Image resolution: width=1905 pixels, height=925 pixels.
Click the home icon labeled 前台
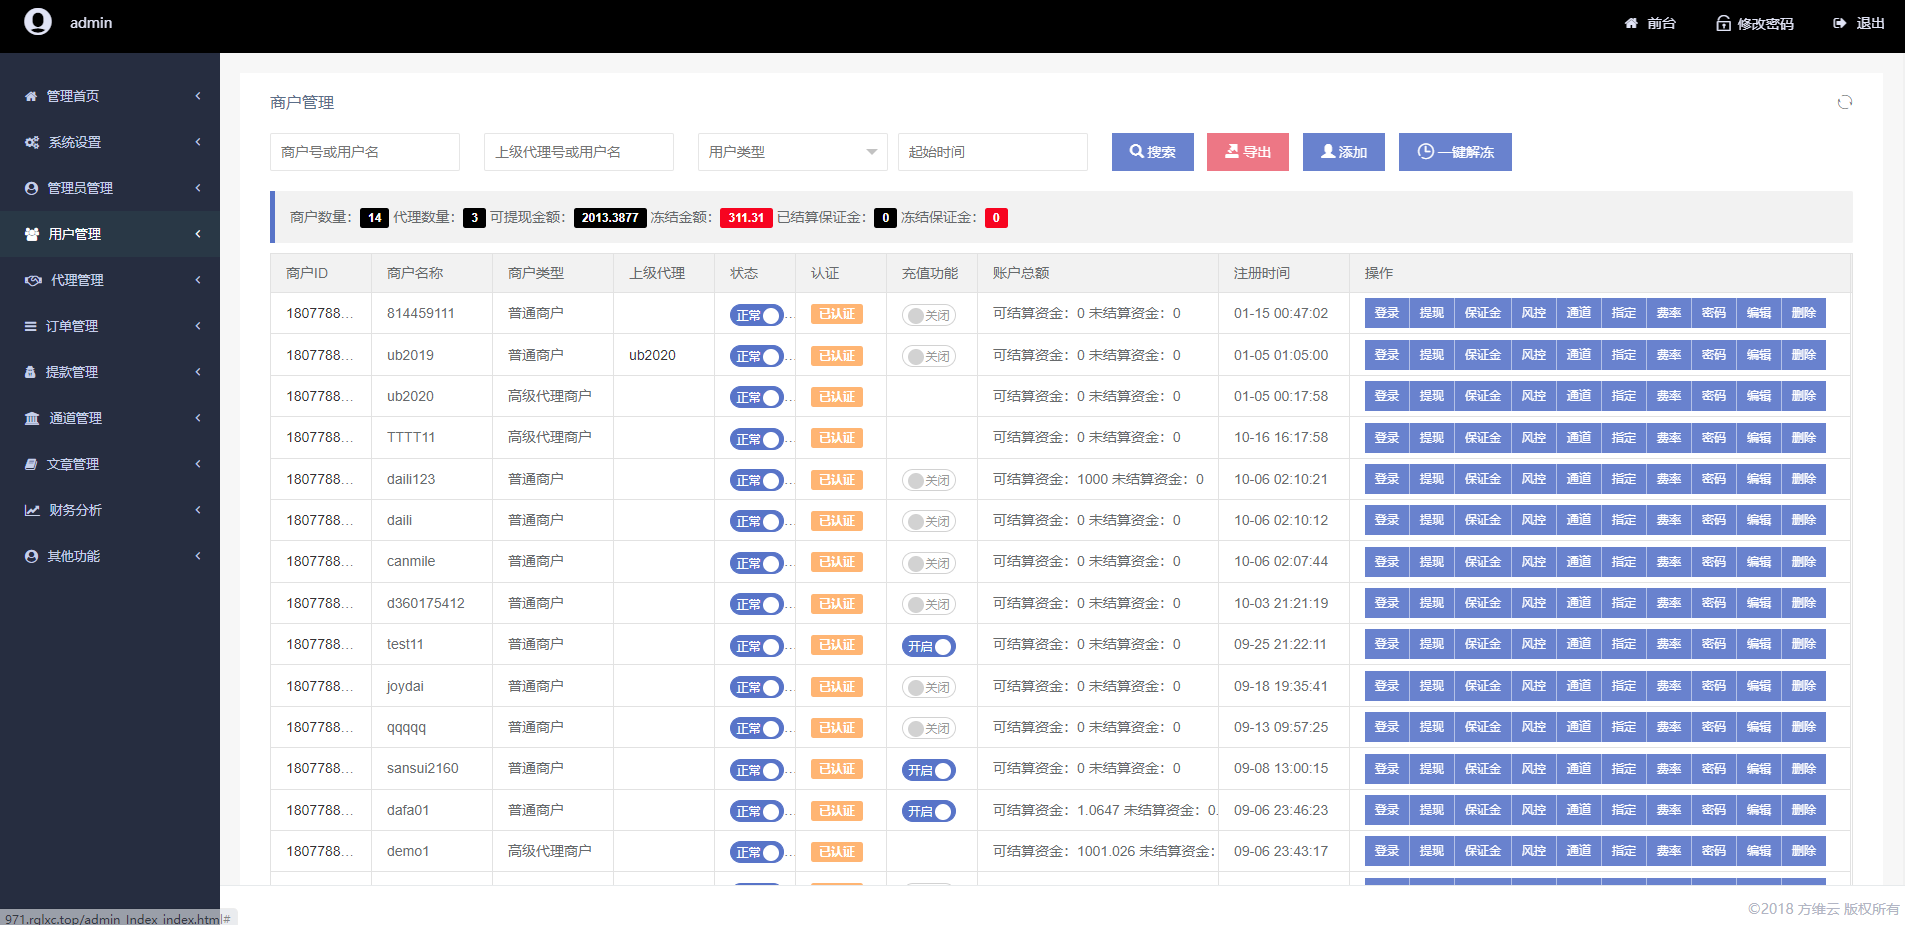pos(1631,23)
